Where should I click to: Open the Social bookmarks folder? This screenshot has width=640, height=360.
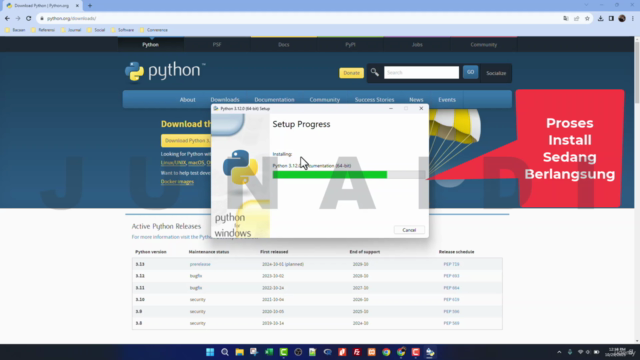pos(96,30)
